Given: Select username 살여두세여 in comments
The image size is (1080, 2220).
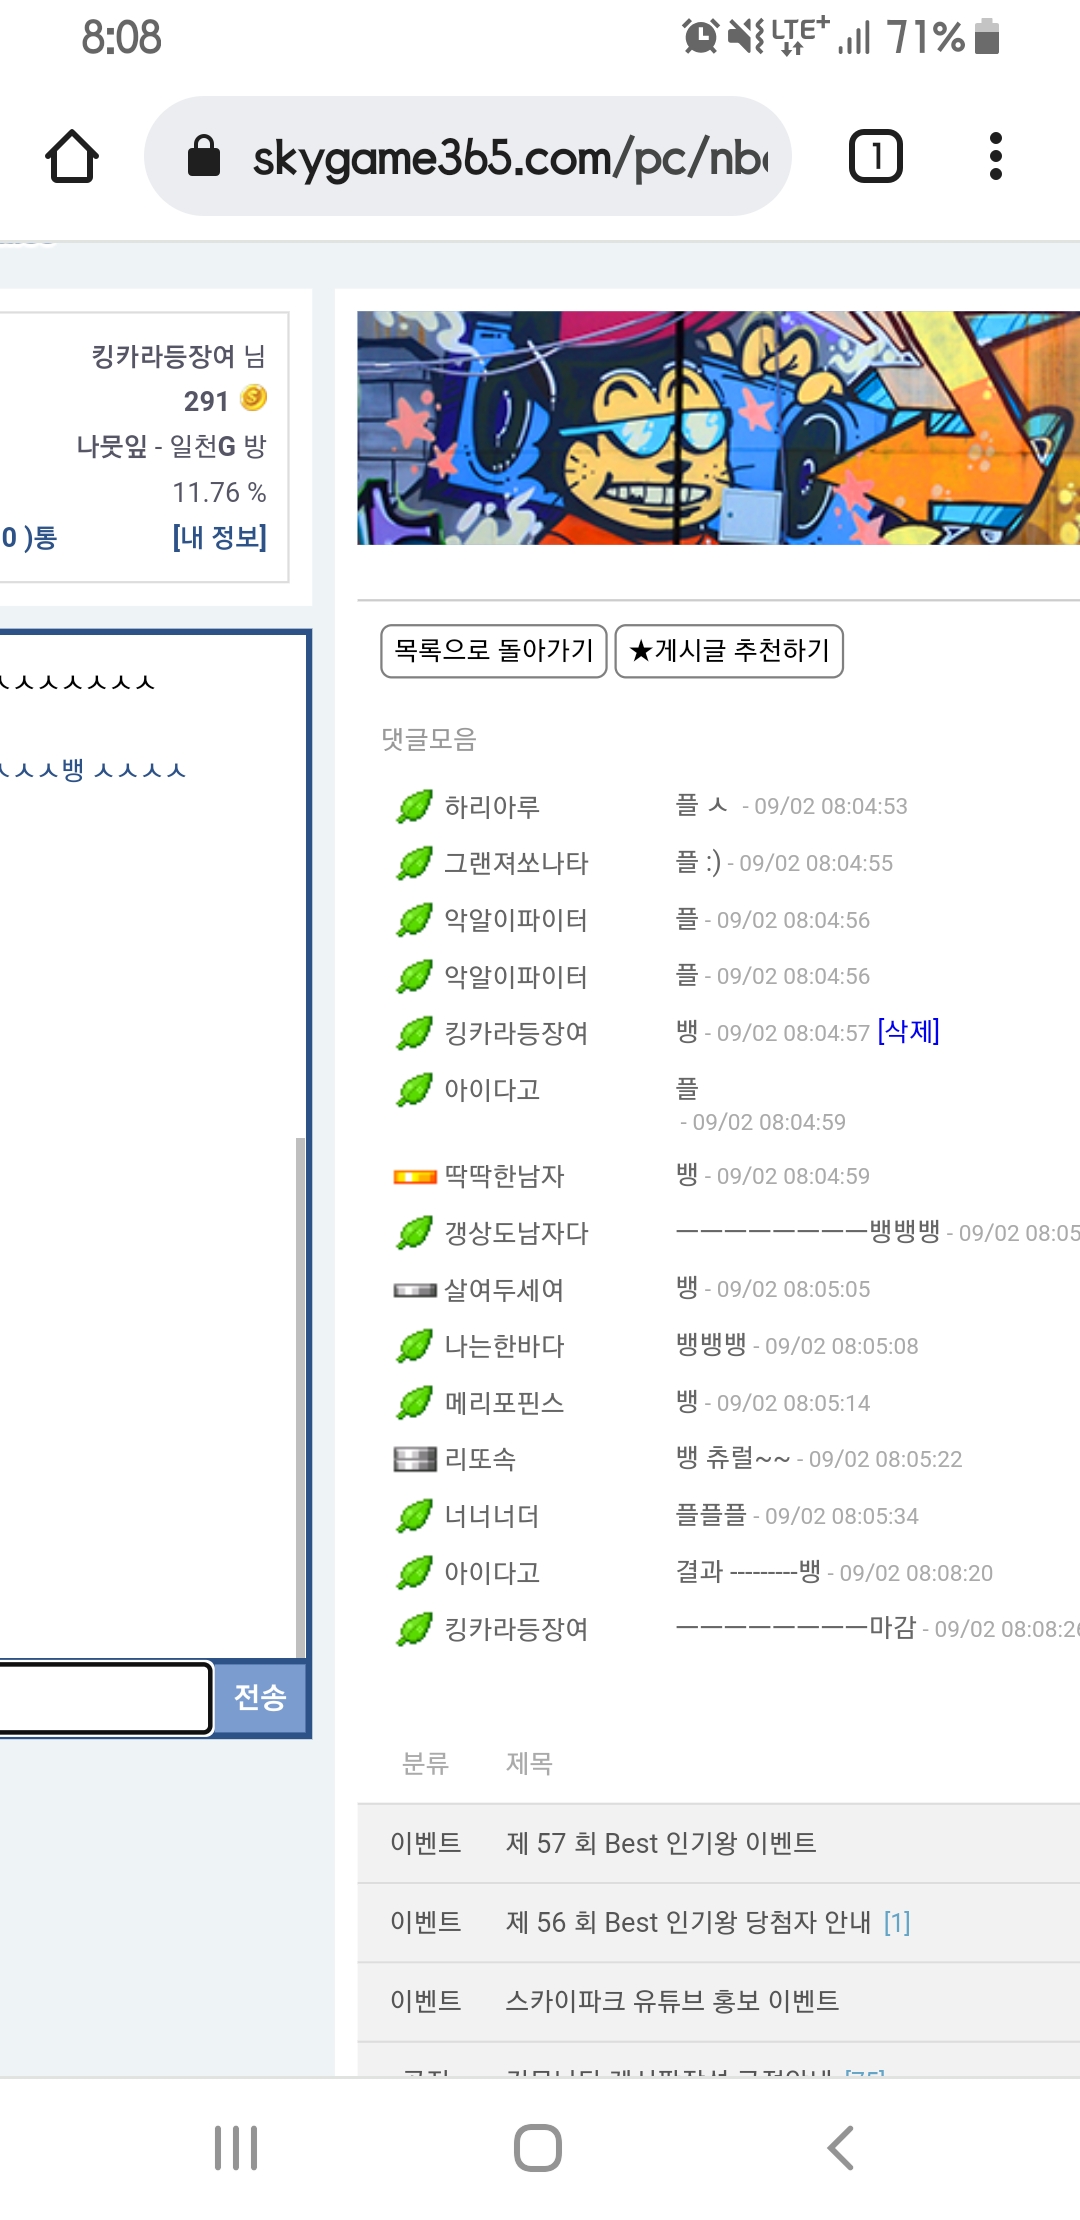Looking at the screenshot, I should [x=504, y=1290].
